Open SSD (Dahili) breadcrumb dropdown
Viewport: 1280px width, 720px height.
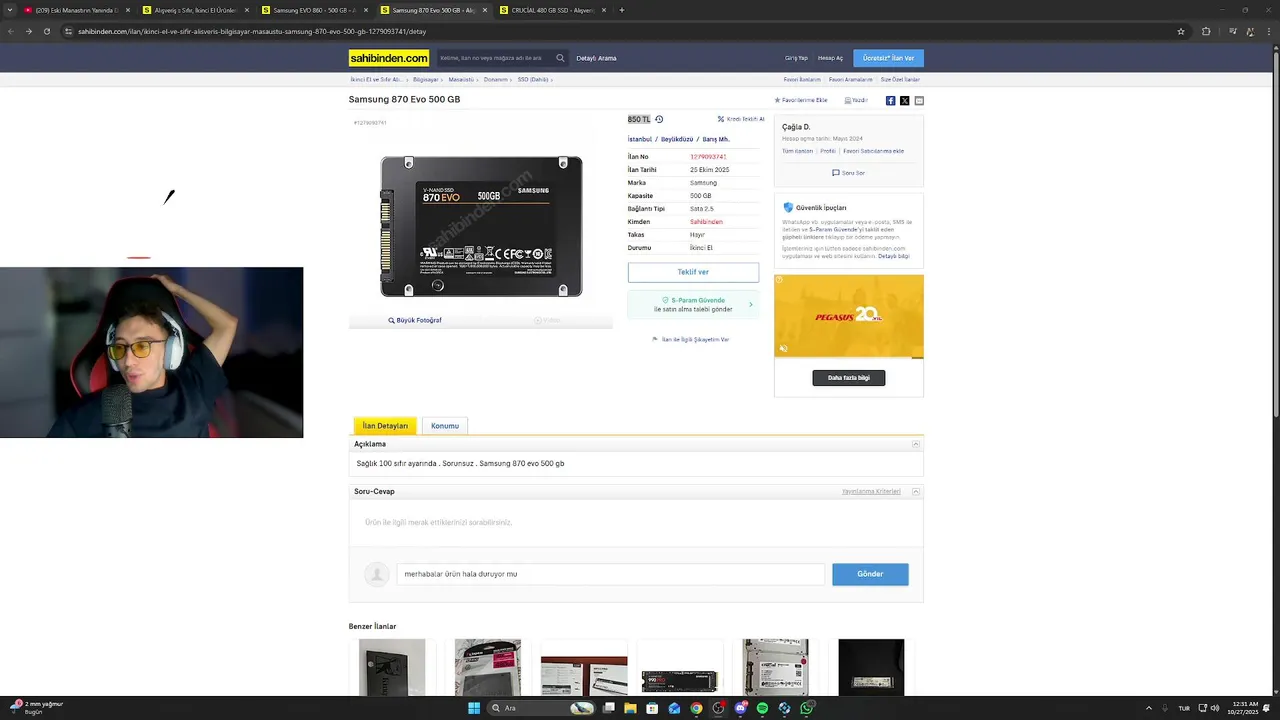pos(535,79)
